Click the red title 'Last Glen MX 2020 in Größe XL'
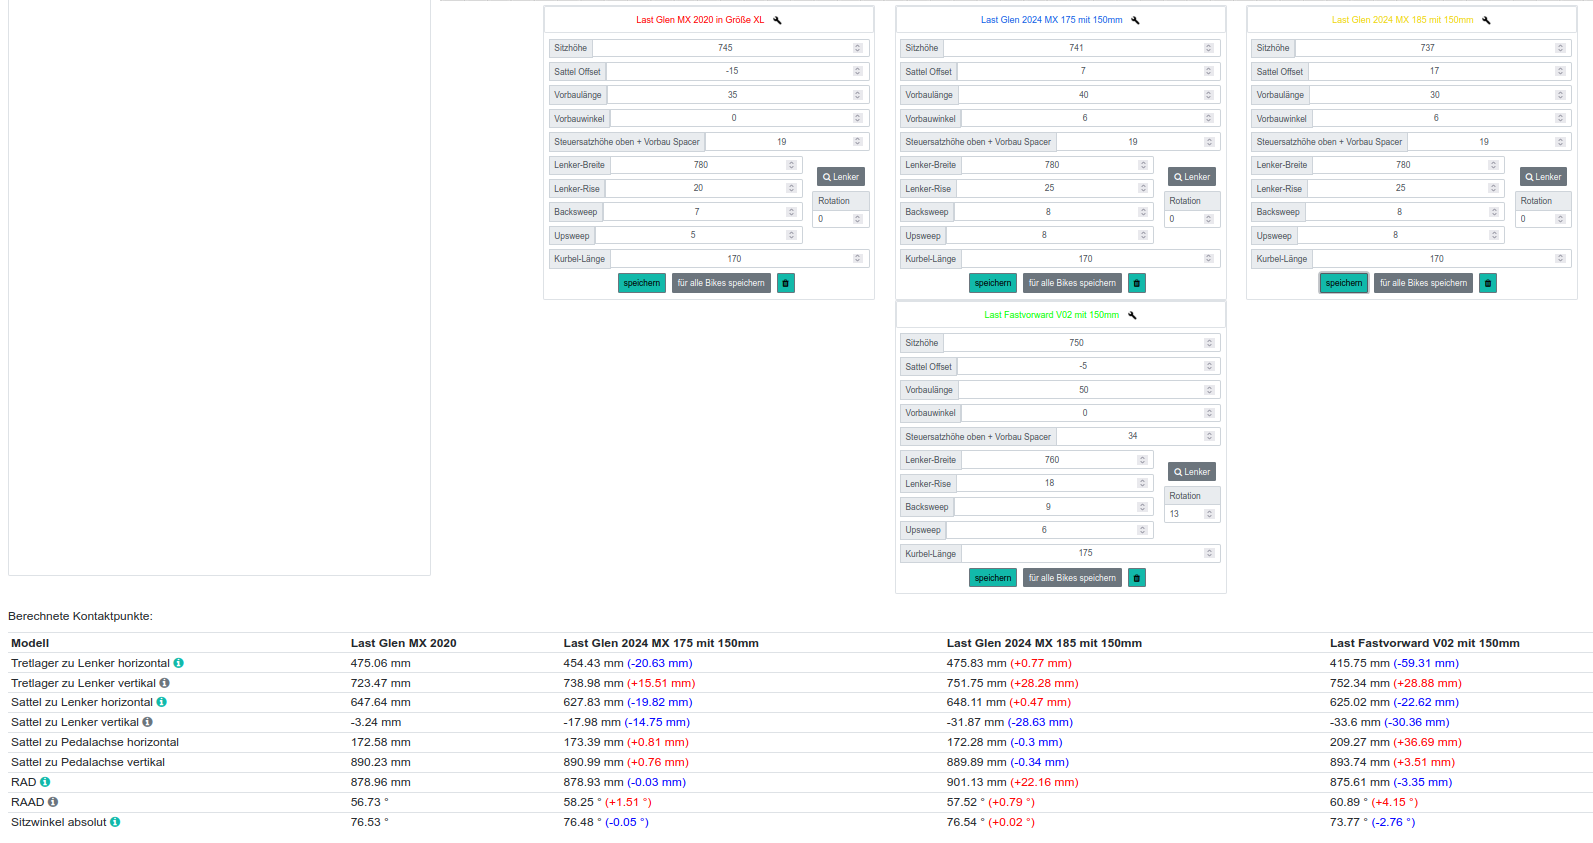This screenshot has height=843, width=1593. pyautogui.click(x=700, y=20)
